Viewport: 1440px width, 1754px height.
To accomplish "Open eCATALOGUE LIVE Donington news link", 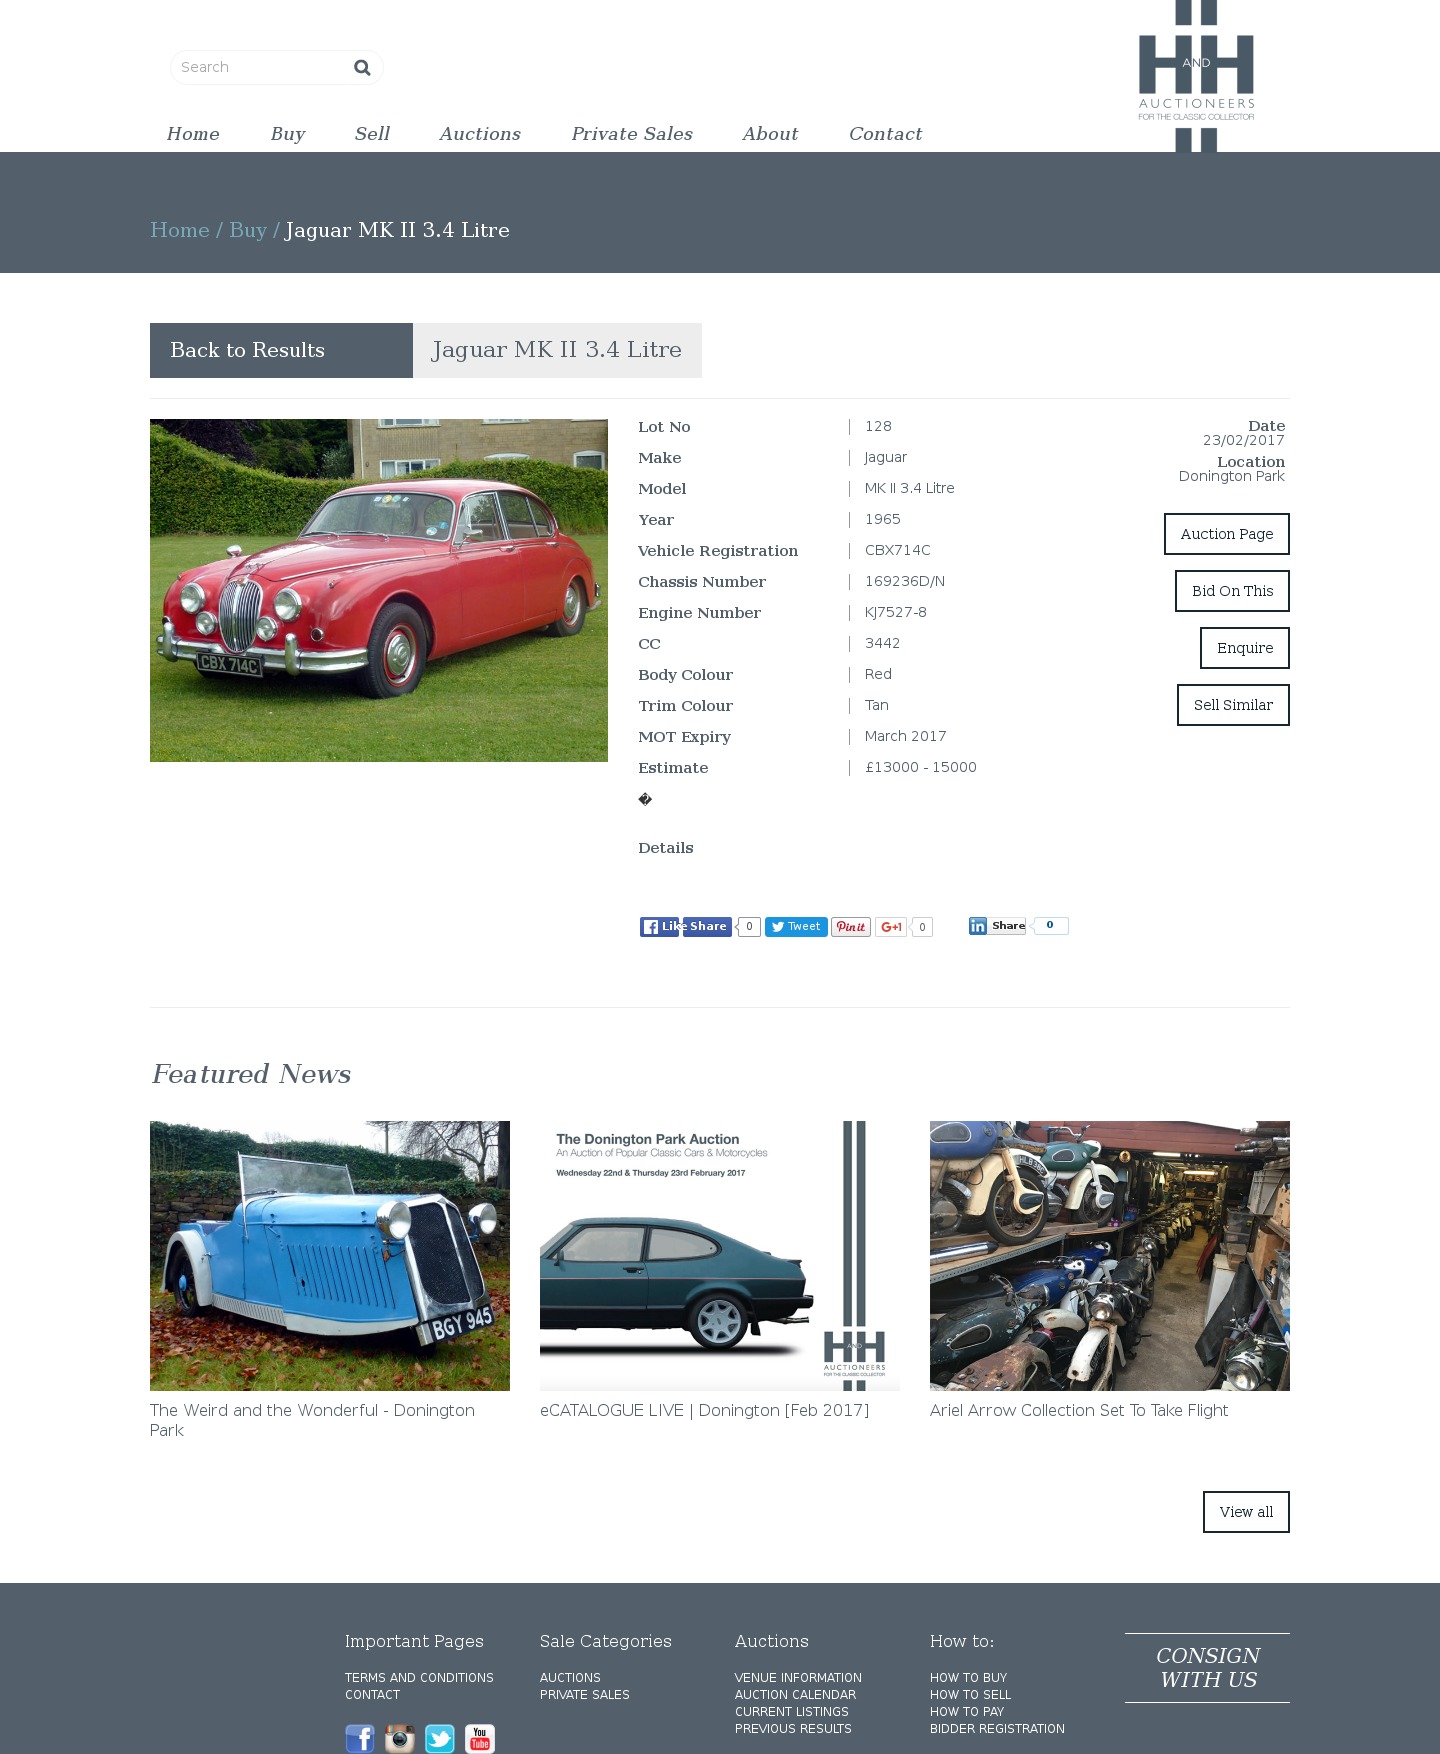I will coord(704,1410).
